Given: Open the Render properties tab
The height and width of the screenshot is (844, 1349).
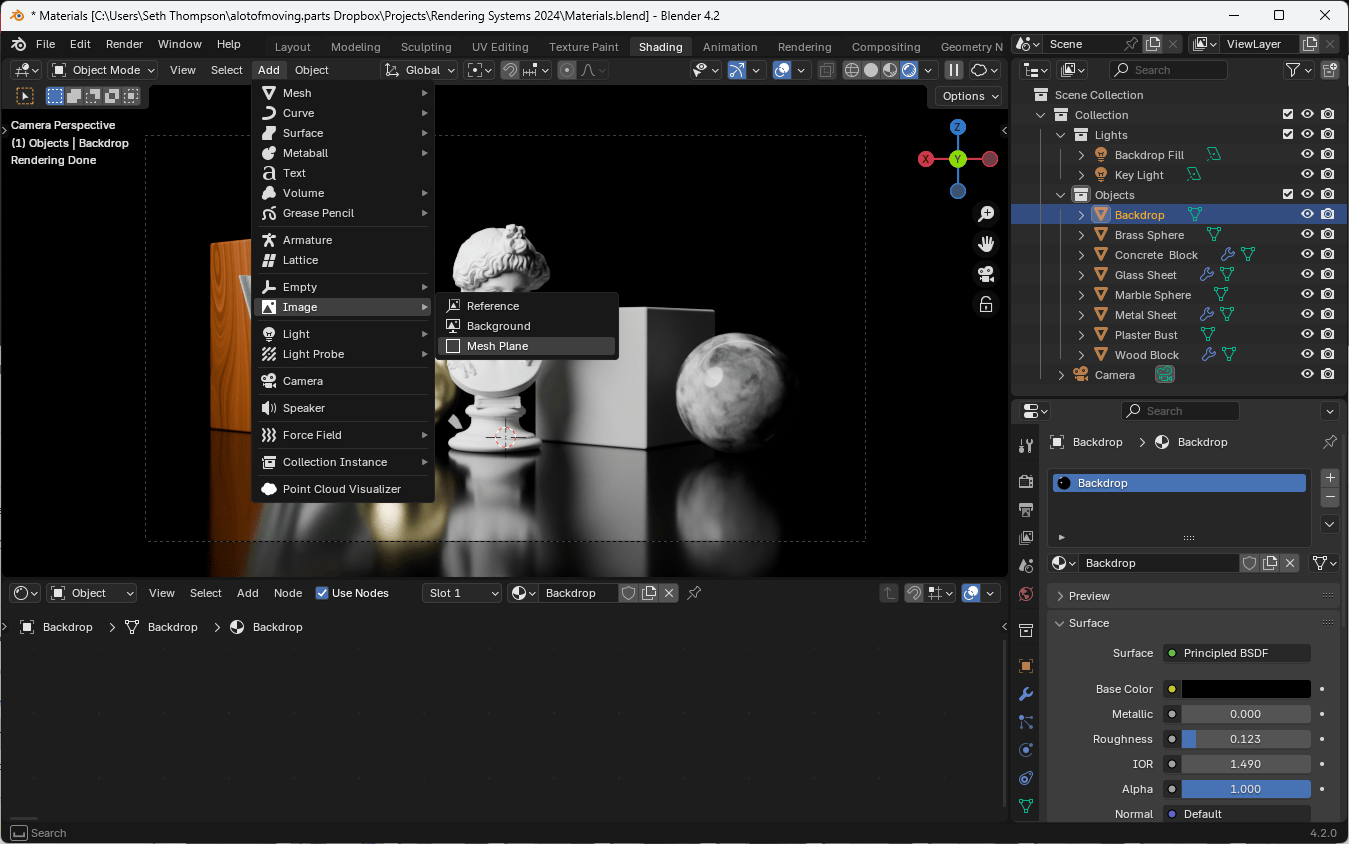Looking at the screenshot, I should coord(1025,482).
